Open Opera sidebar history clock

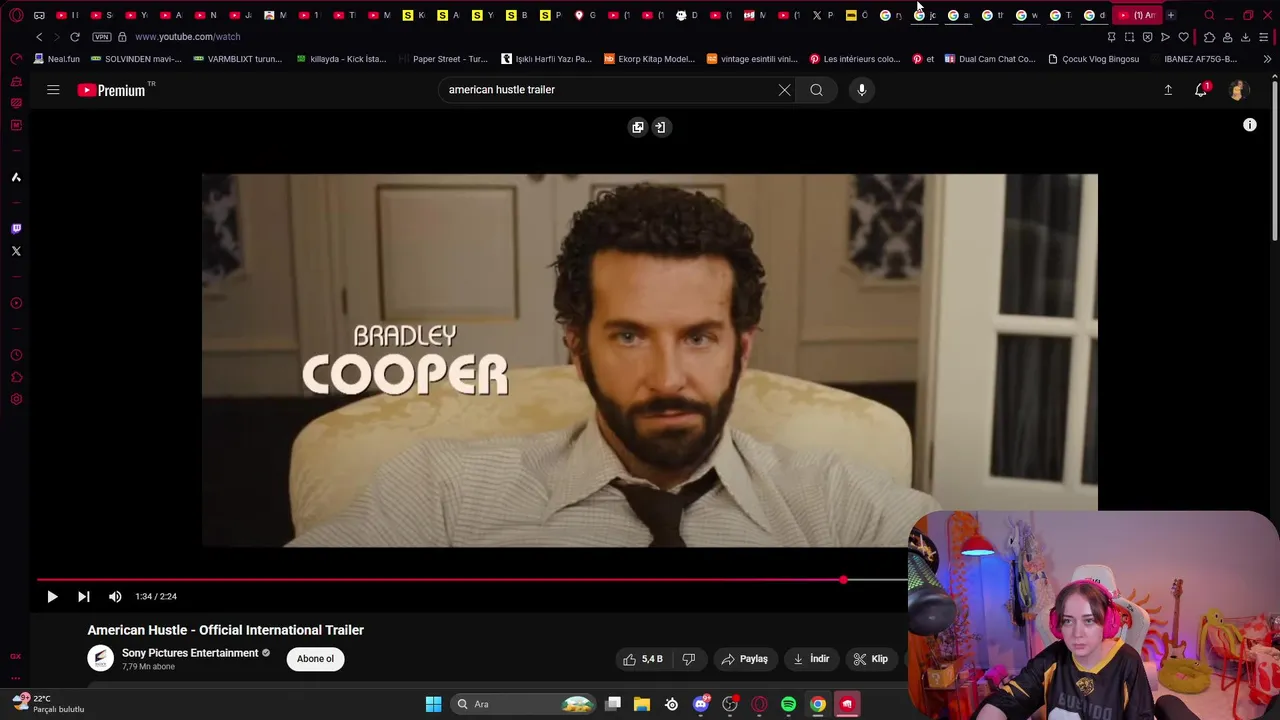click(16, 356)
